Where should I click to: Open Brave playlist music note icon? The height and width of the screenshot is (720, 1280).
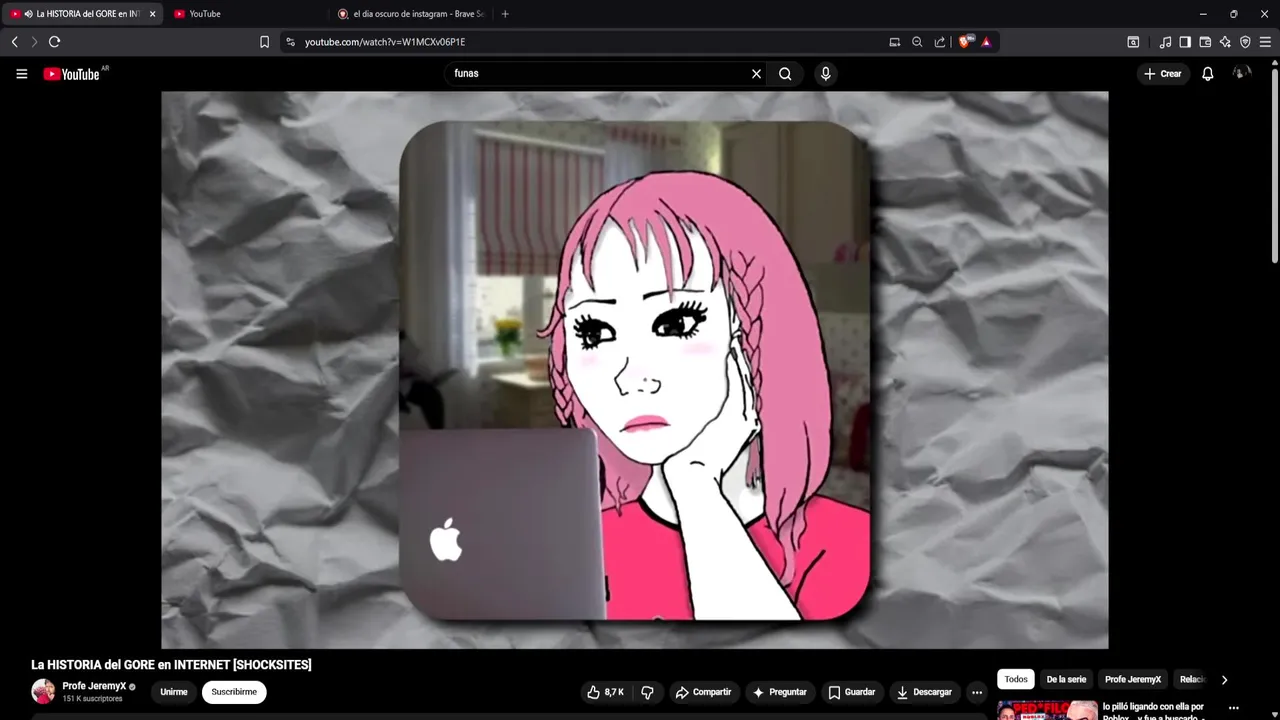click(x=1165, y=42)
